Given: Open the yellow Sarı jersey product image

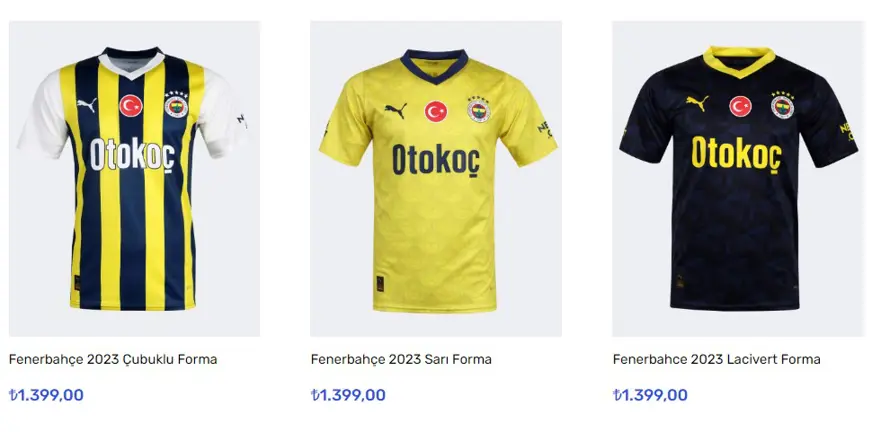Looking at the screenshot, I should 436,180.
